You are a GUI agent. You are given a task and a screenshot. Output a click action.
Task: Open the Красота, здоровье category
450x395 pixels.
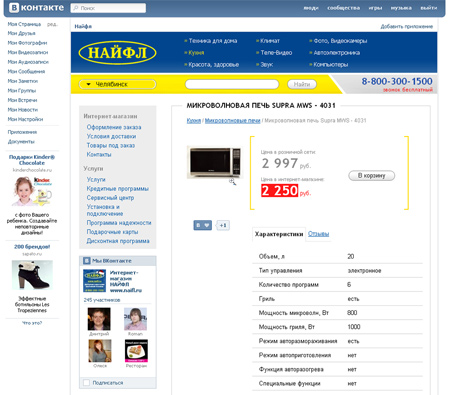214,65
